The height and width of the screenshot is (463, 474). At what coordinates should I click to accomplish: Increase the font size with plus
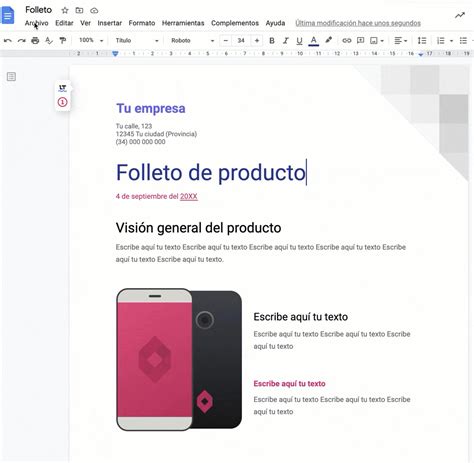pos(257,41)
